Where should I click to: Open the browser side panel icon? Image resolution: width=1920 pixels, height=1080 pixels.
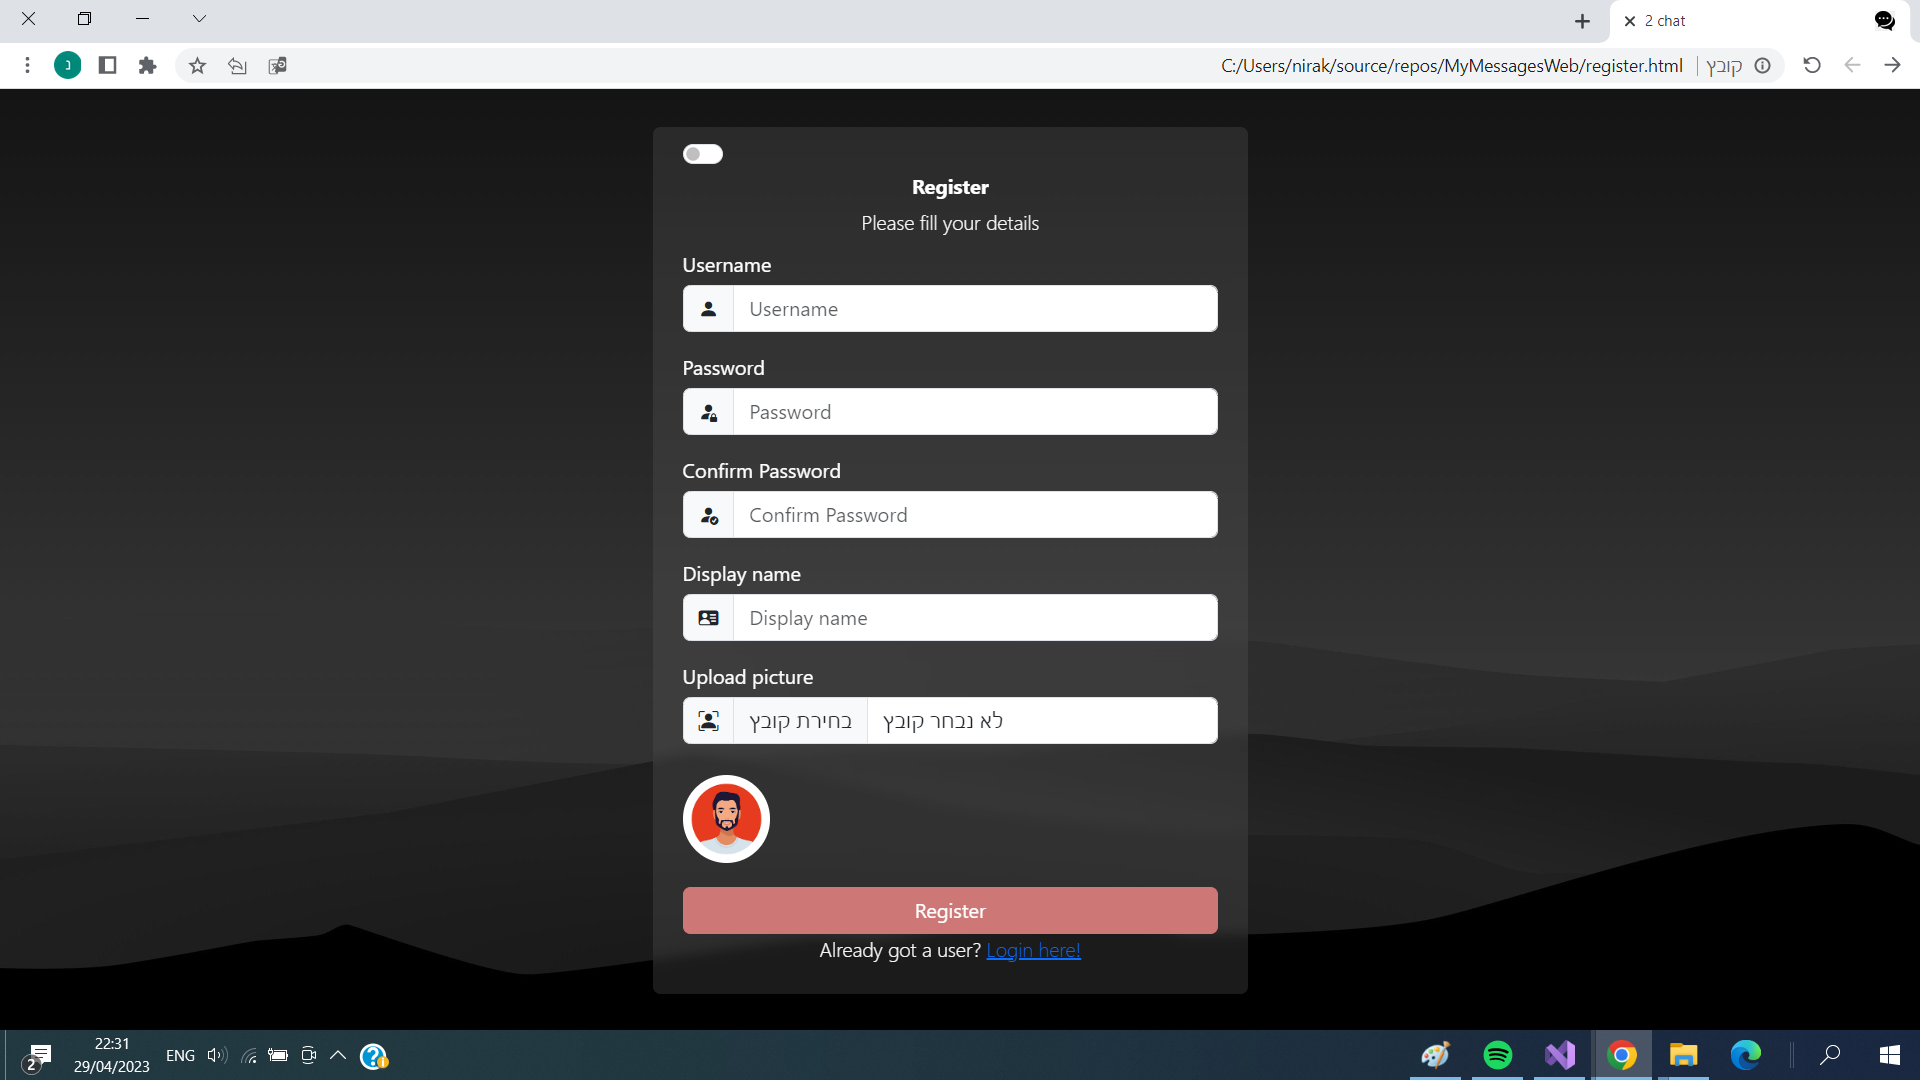tap(107, 66)
